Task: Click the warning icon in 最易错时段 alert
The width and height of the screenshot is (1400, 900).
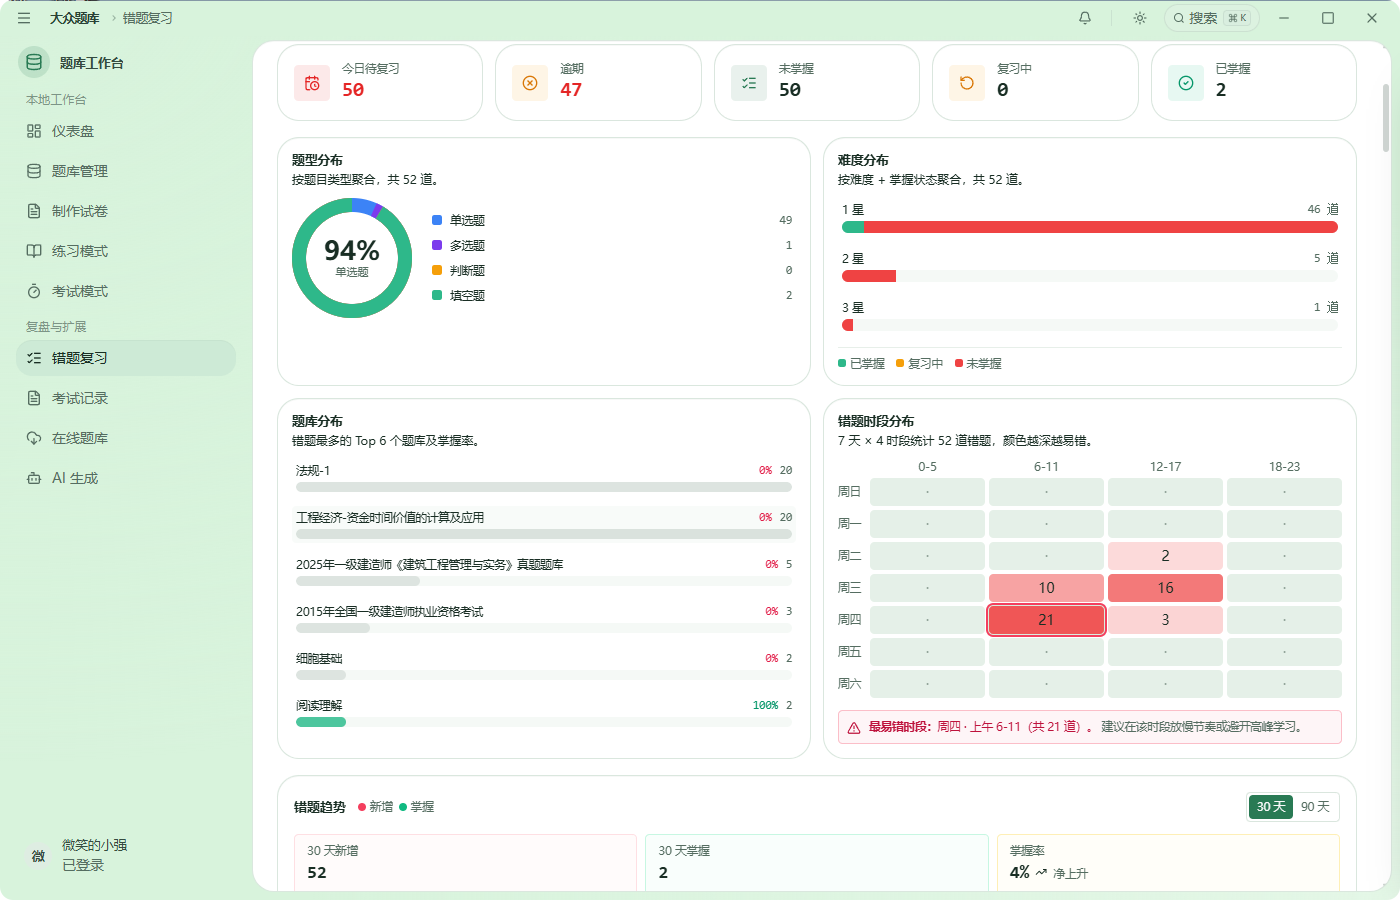Action: pos(854,728)
